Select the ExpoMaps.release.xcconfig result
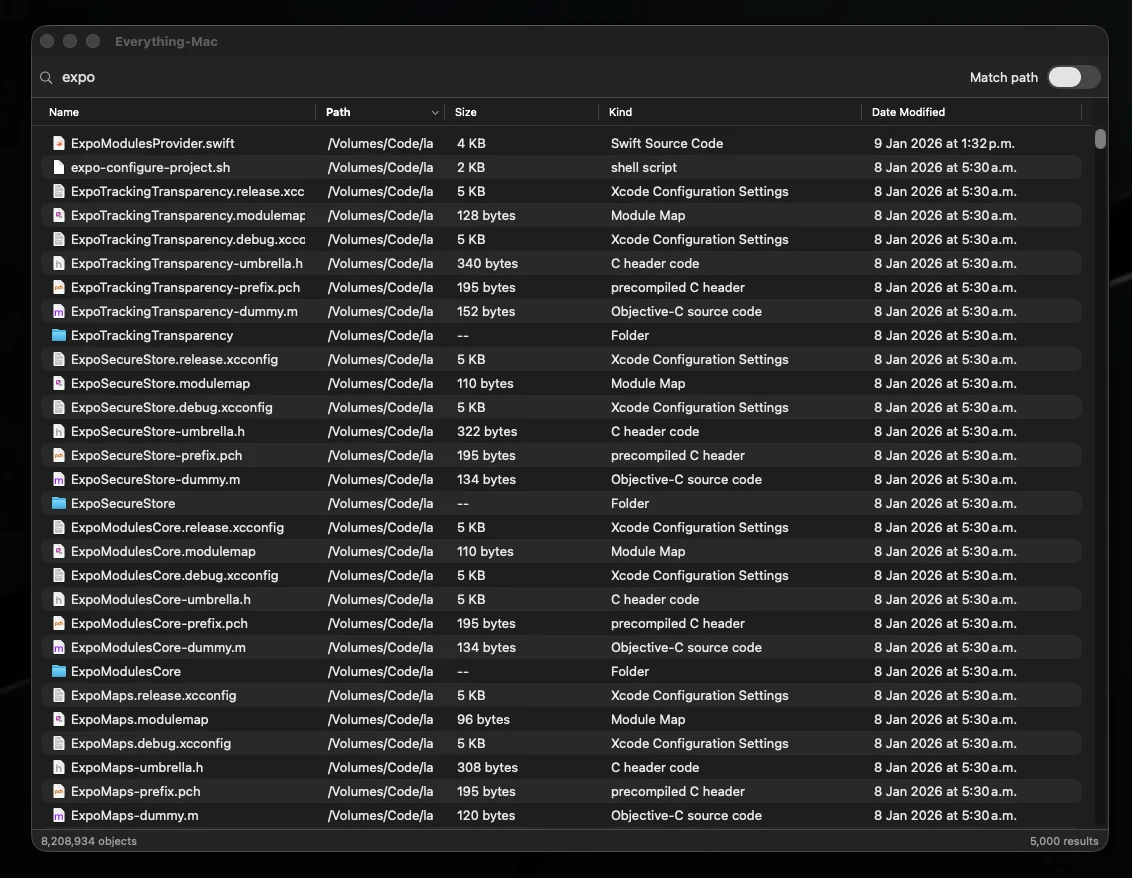 [x=561, y=695]
